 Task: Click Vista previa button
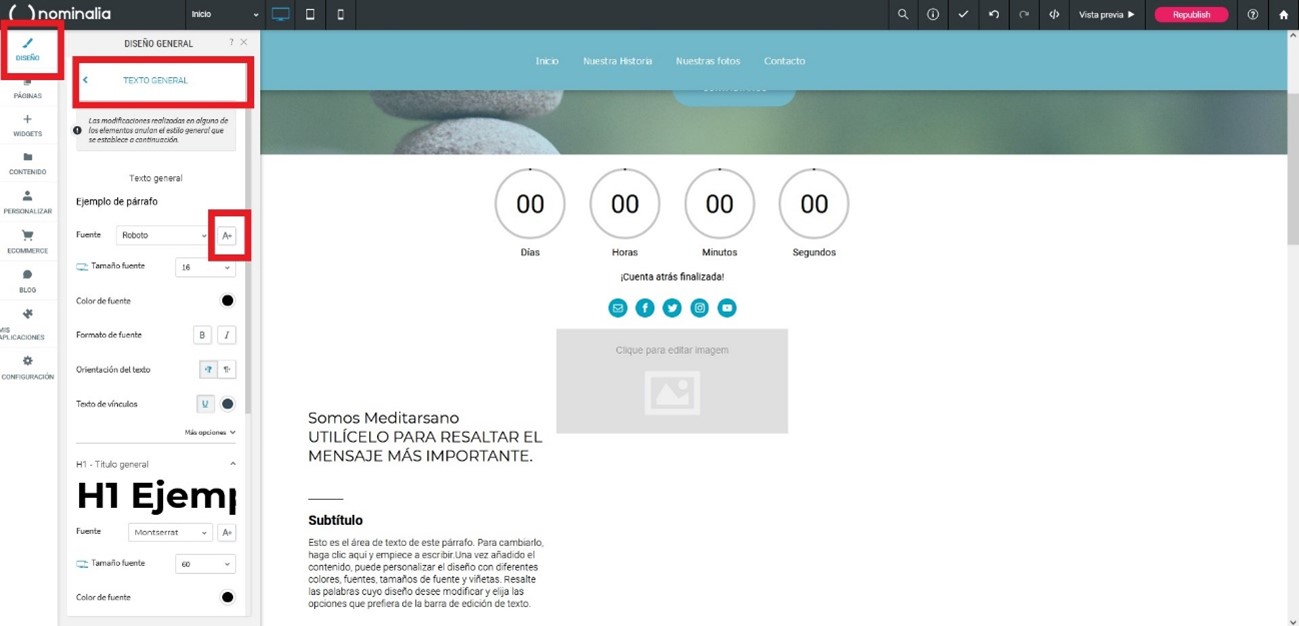click(x=1106, y=15)
